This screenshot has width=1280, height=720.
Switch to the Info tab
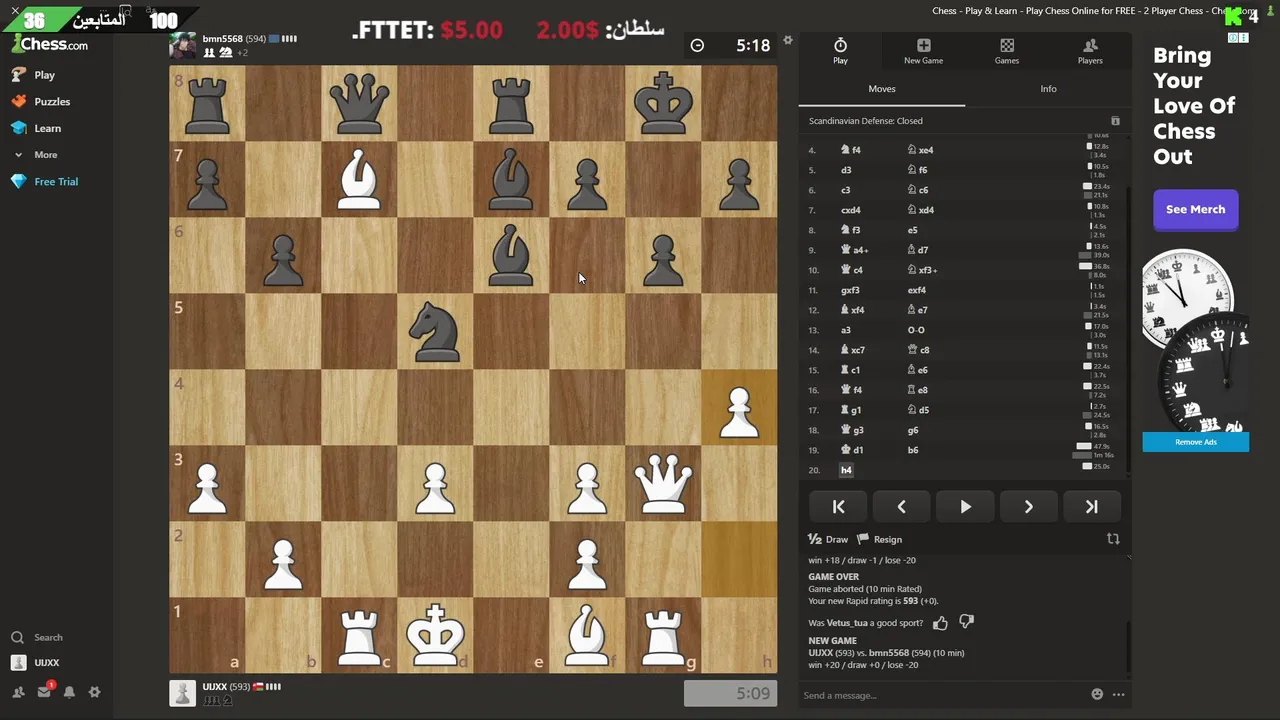pos(1048,89)
